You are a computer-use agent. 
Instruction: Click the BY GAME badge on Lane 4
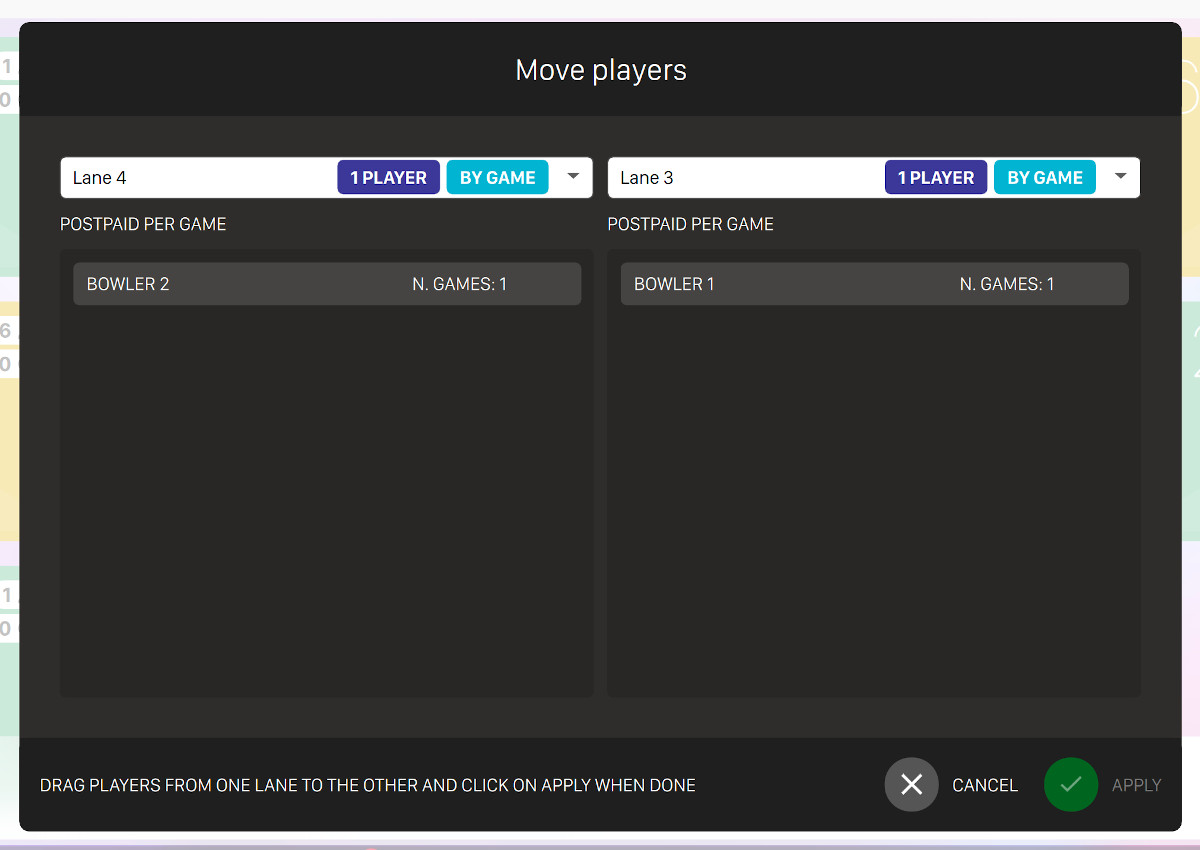497,178
